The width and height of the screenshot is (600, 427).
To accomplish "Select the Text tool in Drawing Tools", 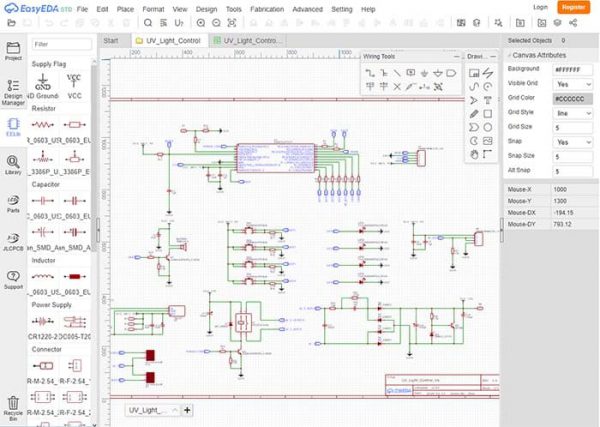I will click(x=487, y=100).
